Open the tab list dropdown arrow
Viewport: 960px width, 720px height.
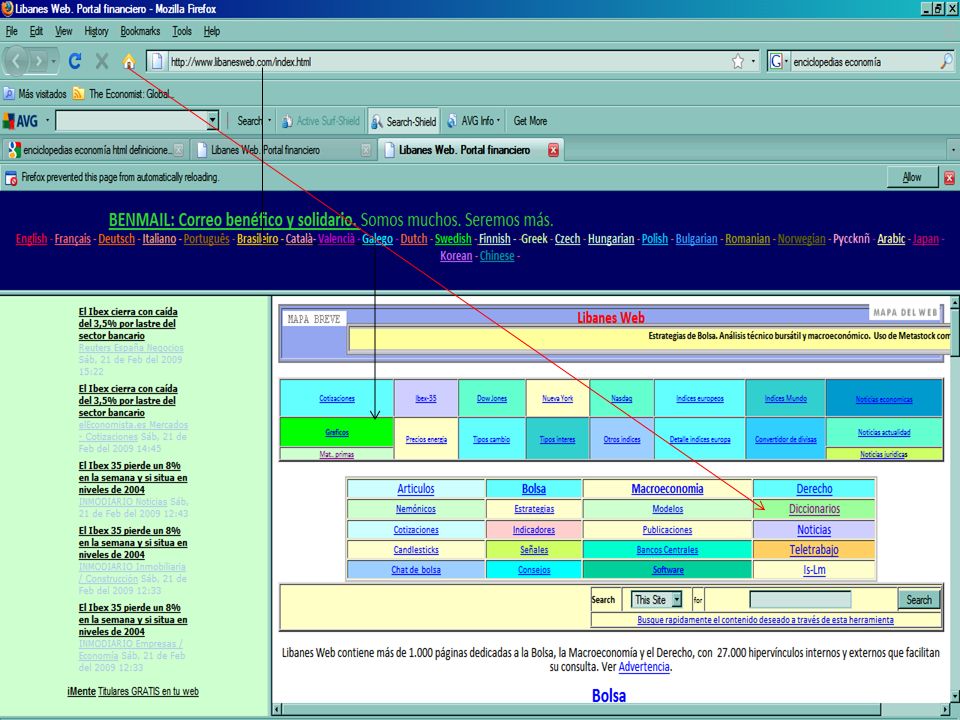tap(953, 150)
